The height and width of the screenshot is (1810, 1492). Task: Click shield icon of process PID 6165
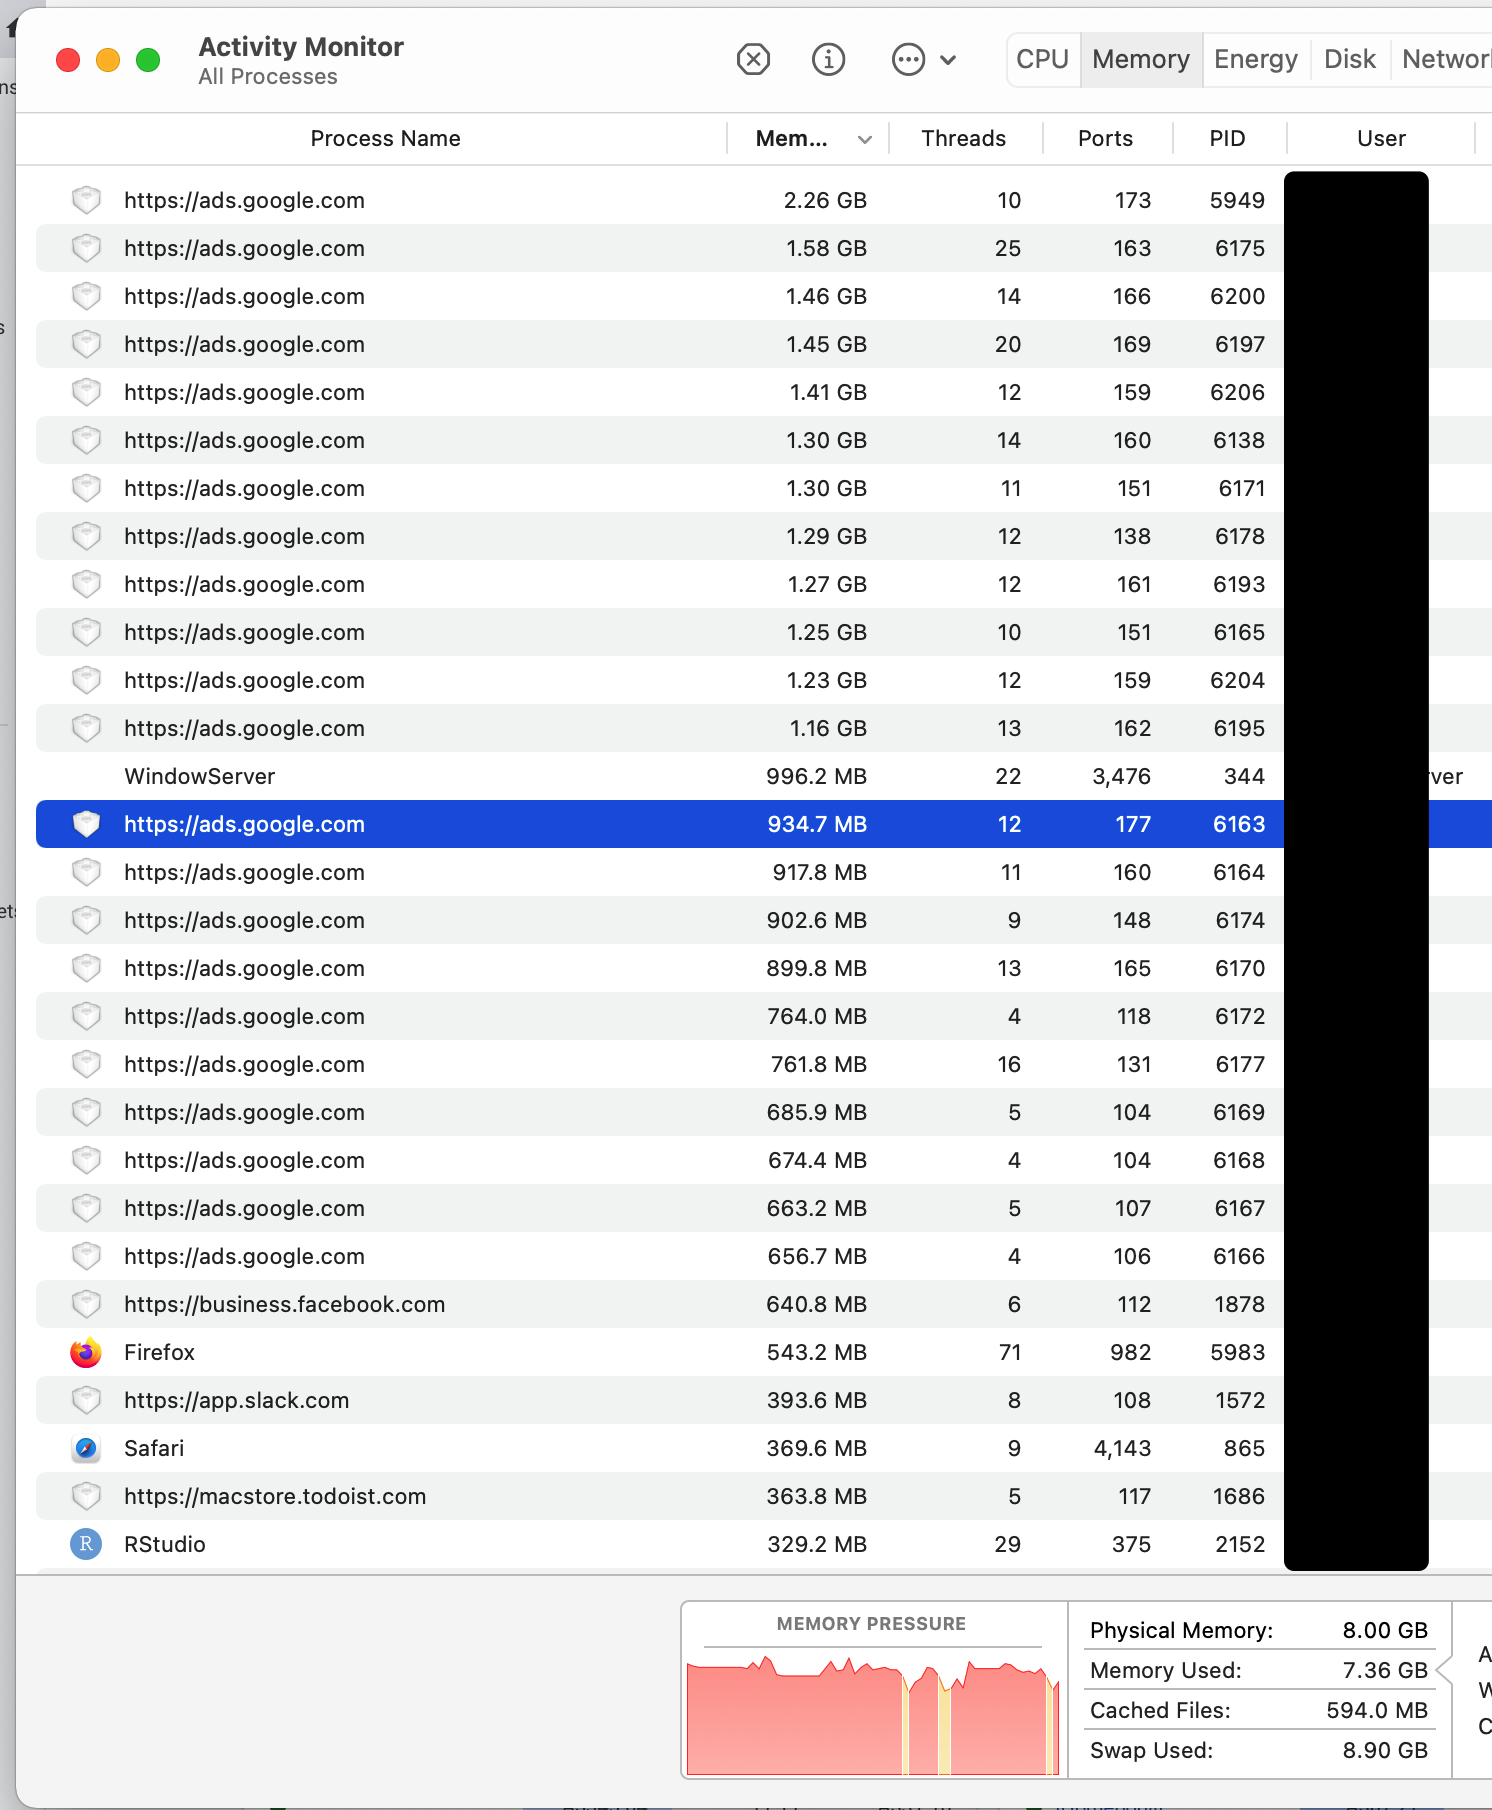point(87,632)
